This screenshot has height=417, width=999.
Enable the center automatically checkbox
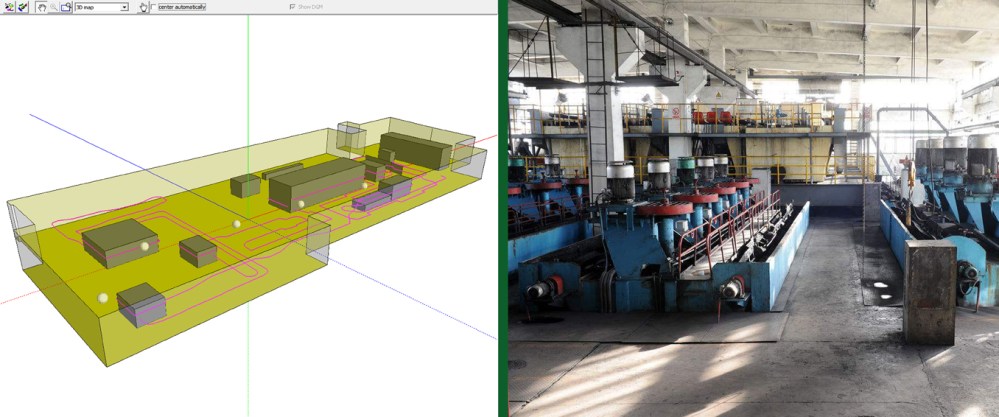153,7
